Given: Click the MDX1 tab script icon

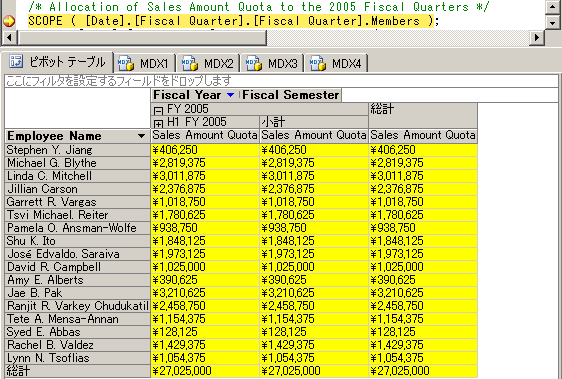Looking at the screenshot, I should pos(126,63).
